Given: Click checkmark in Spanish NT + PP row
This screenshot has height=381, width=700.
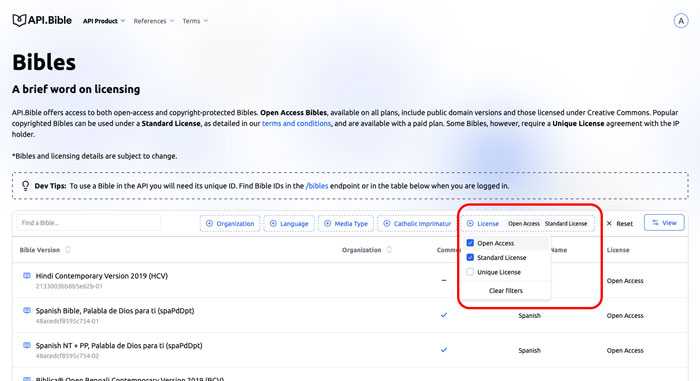Looking at the screenshot, I should (444, 350).
